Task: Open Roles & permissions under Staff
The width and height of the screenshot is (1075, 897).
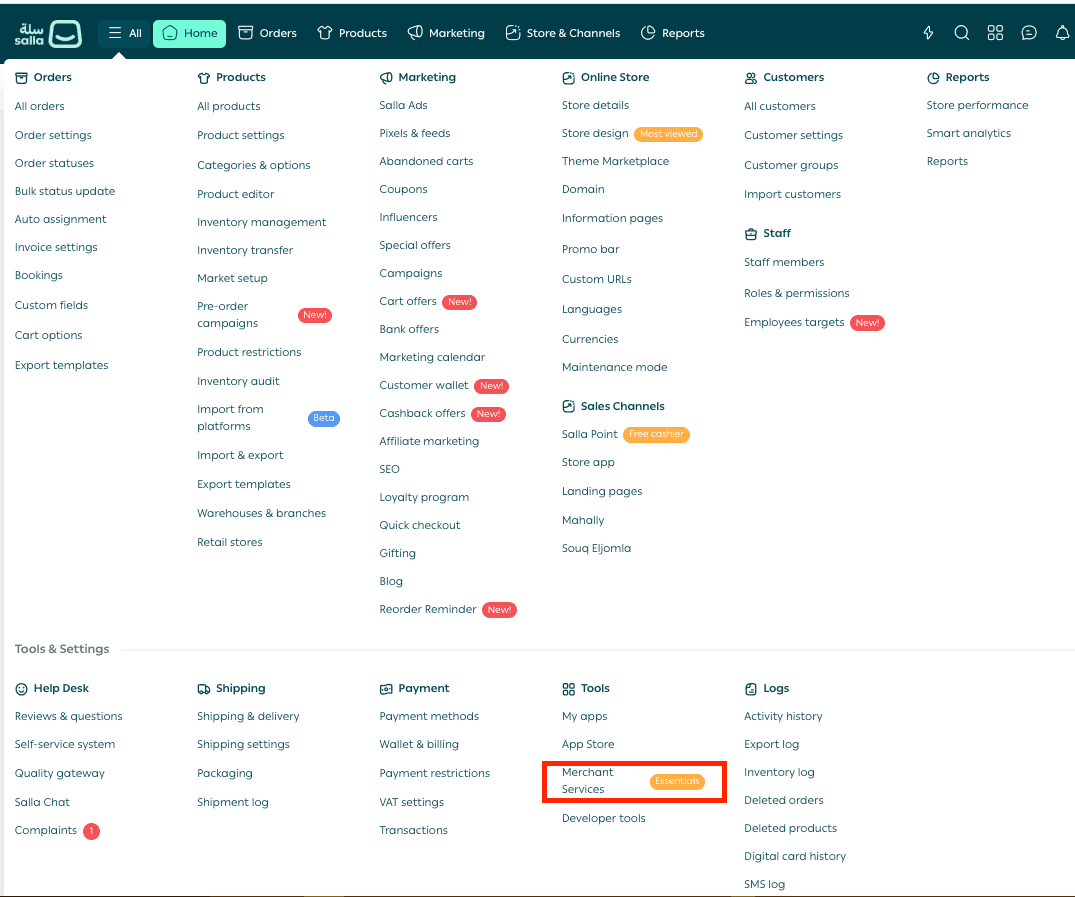Action: tap(796, 293)
